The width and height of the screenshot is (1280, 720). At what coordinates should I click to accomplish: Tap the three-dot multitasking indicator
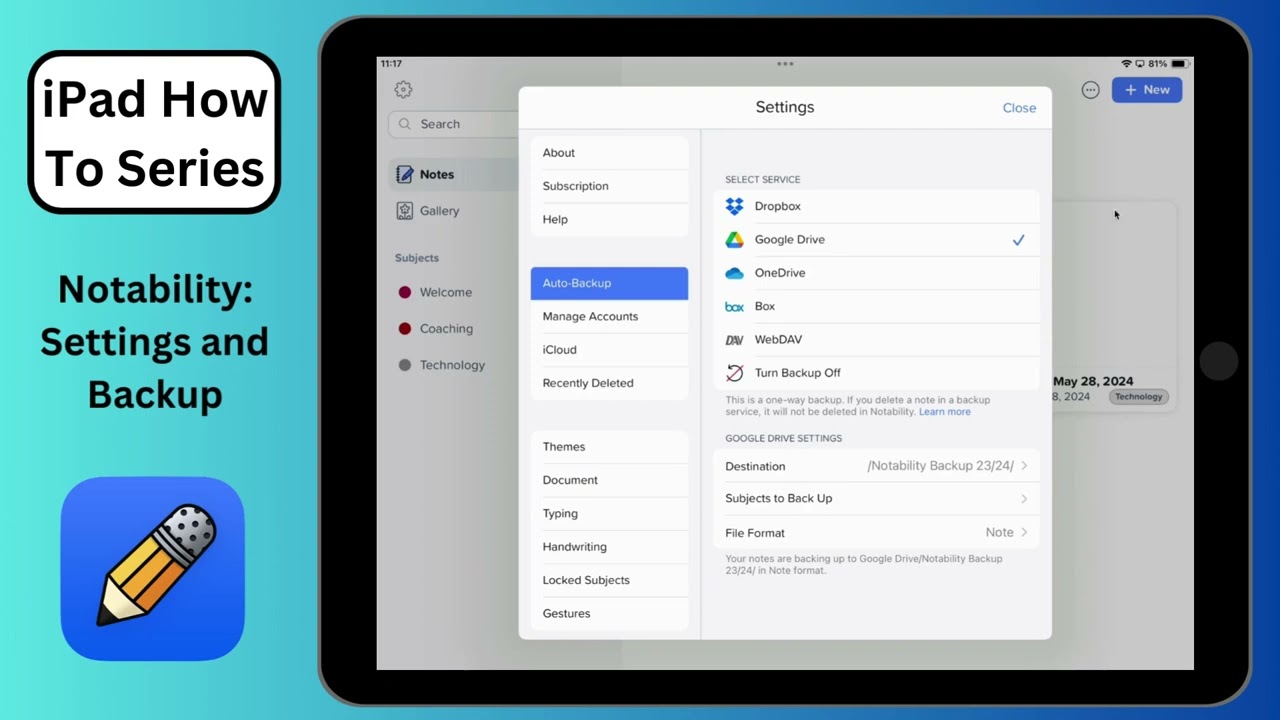coord(785,63)
